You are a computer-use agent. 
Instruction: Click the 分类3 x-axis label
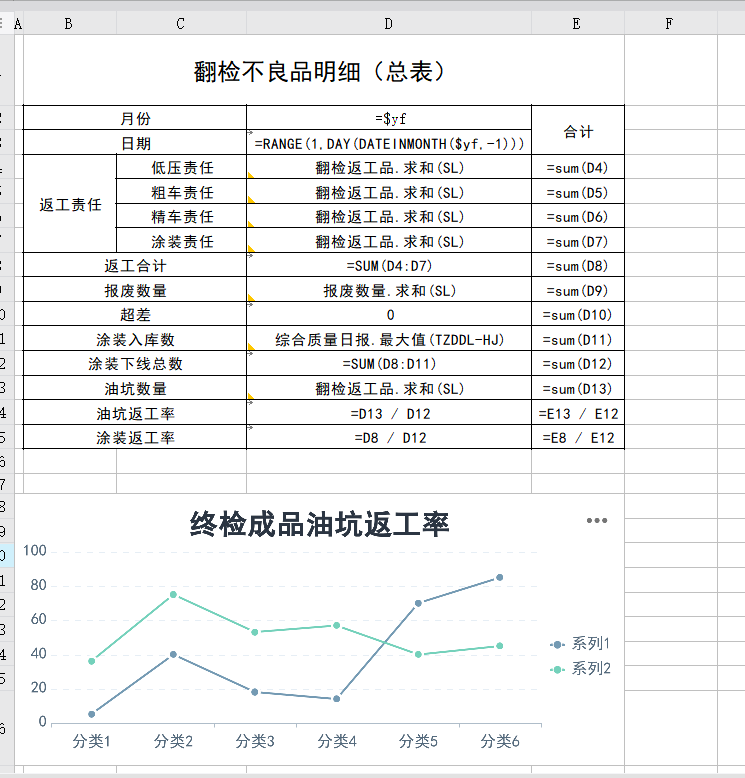click(255, 741)
